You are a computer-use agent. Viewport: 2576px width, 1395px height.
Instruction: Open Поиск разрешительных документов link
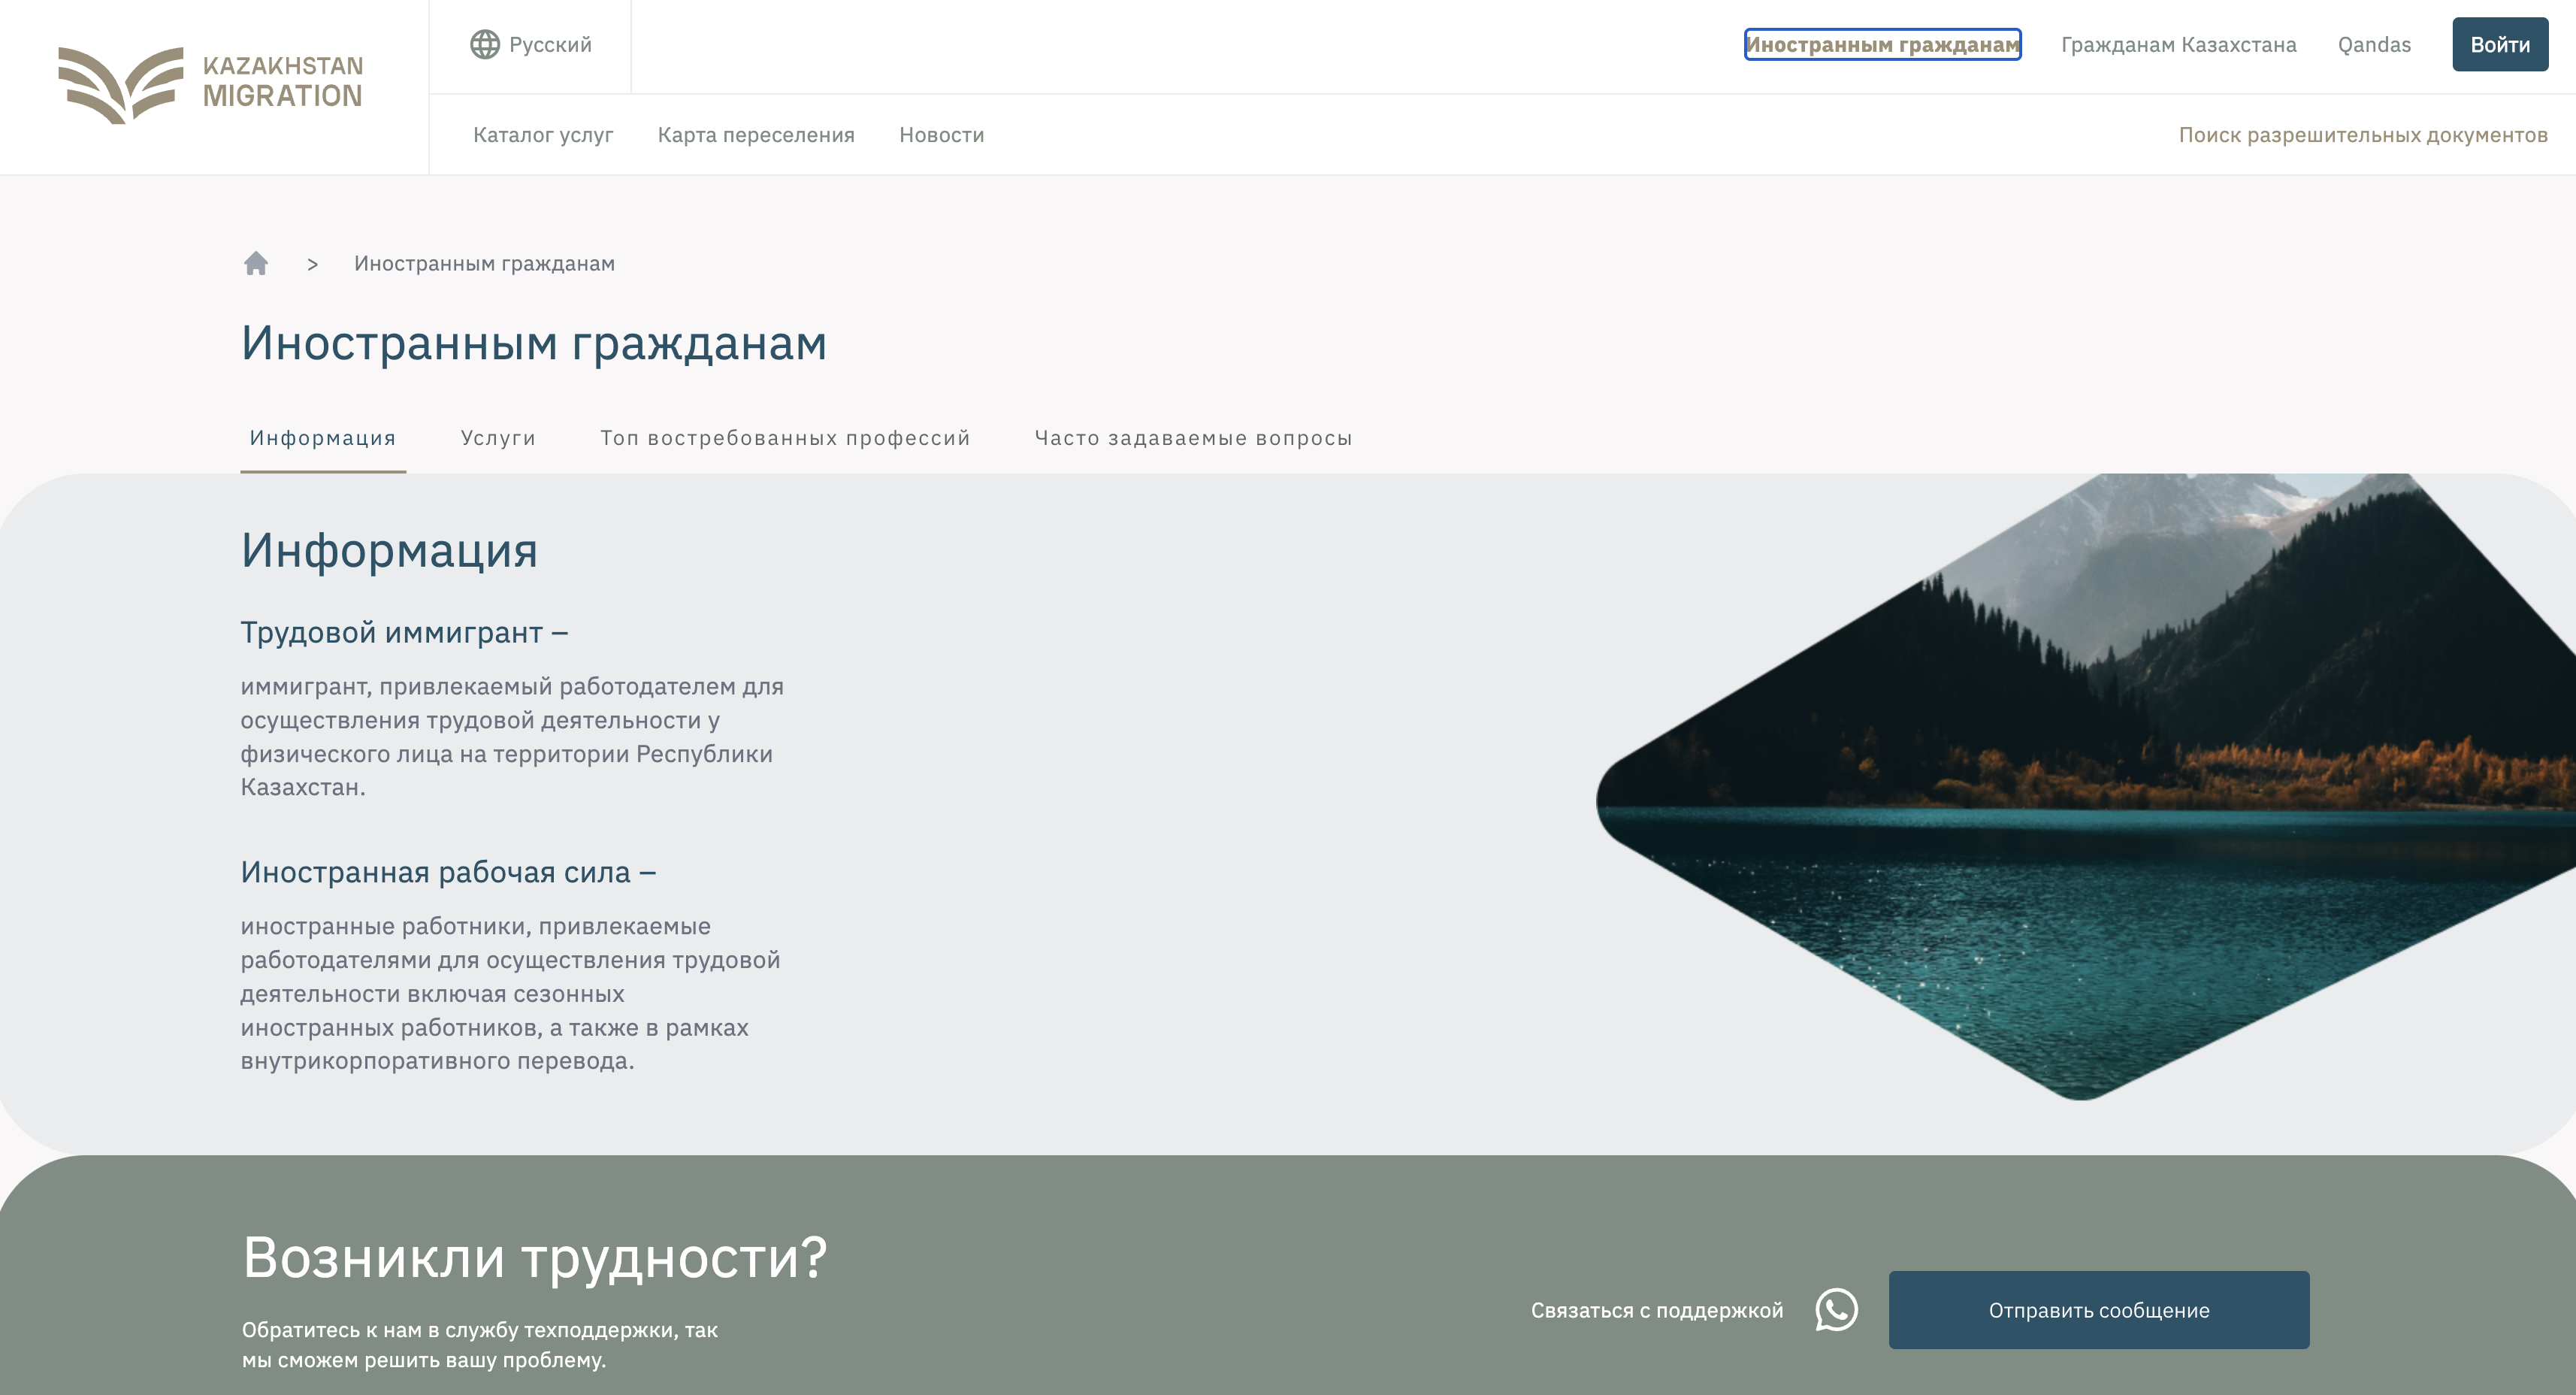pos(2362,135)
